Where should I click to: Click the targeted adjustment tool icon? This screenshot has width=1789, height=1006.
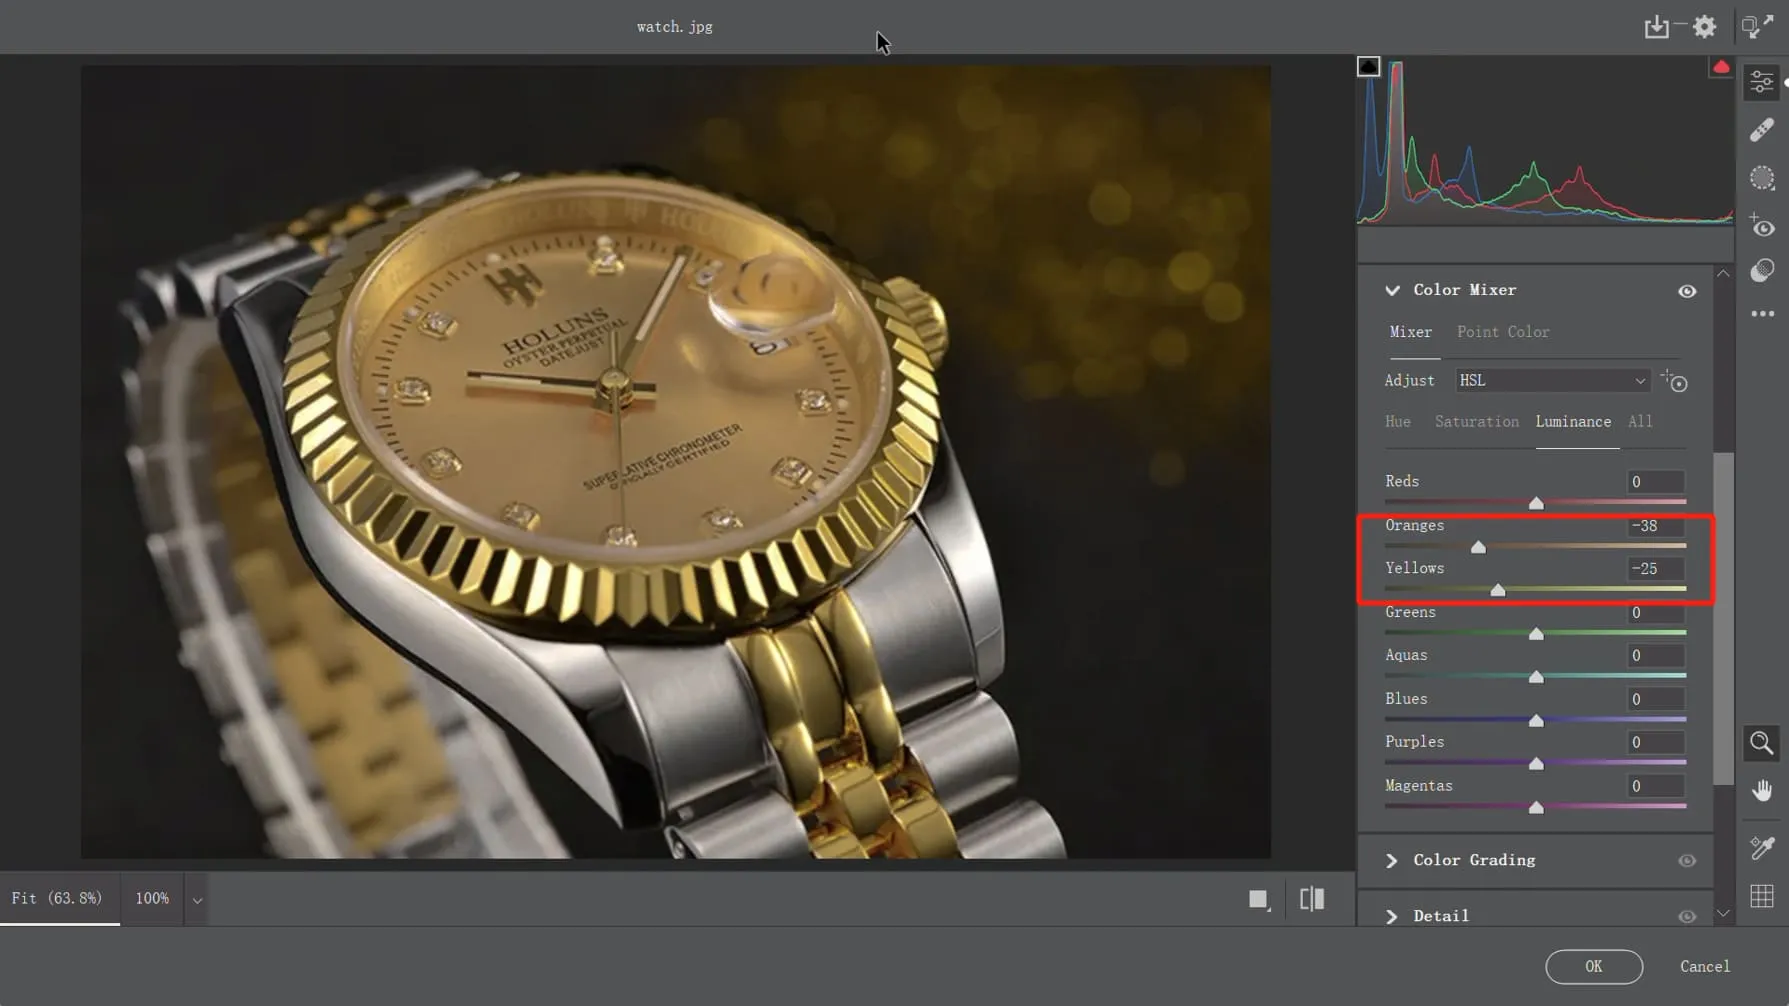tap(1675, 381)
